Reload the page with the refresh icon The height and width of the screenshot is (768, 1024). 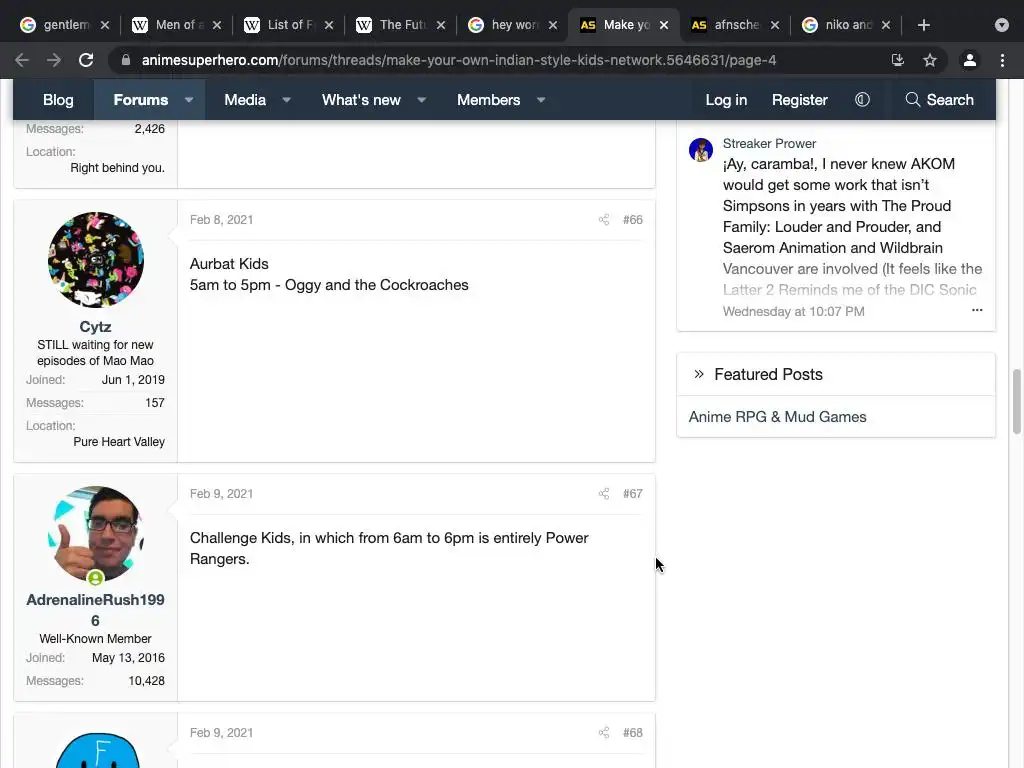[x=86, y=60]
